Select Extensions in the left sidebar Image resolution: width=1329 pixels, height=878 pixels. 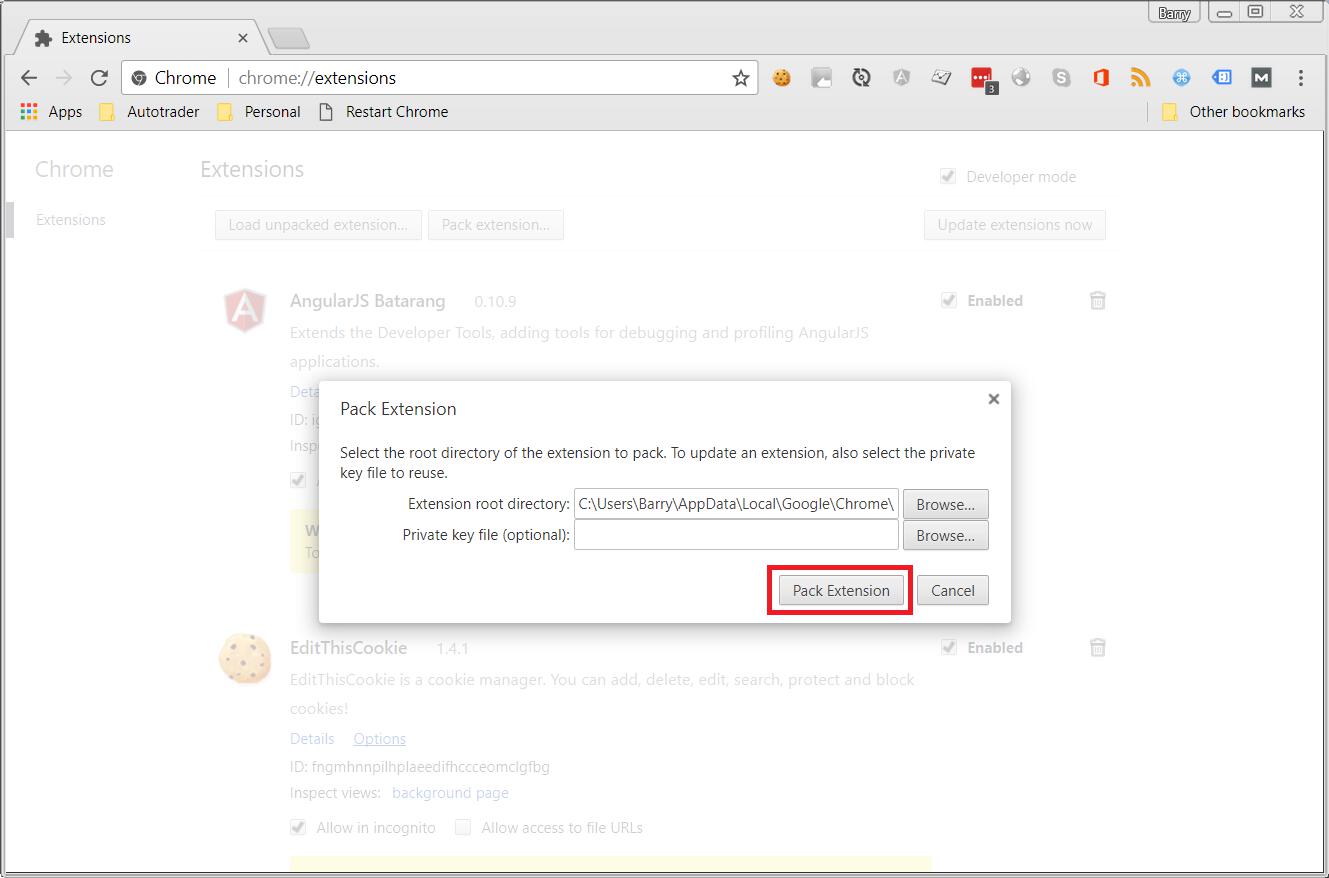[x=71, y=220]
